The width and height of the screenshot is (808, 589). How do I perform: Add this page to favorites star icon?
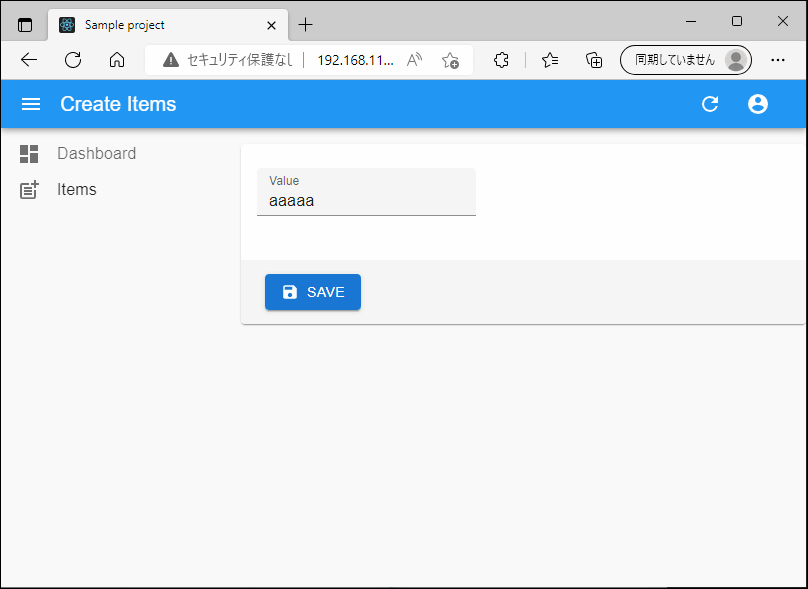(x=450, y=60)
